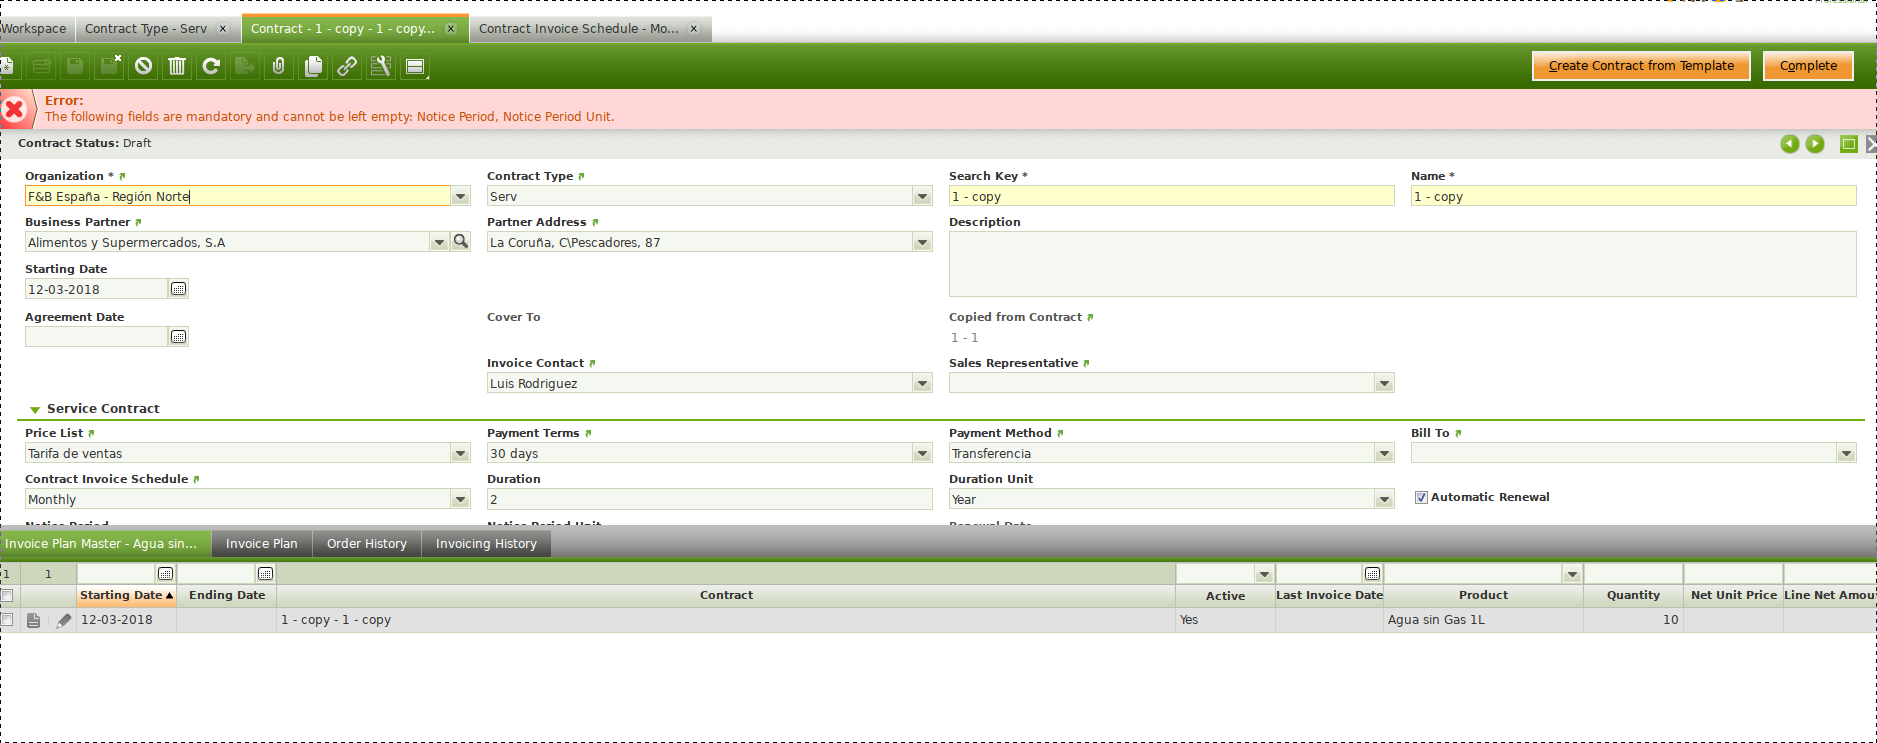
Task: Close the Contract Type - Serv tab
Action: point(223,29)
